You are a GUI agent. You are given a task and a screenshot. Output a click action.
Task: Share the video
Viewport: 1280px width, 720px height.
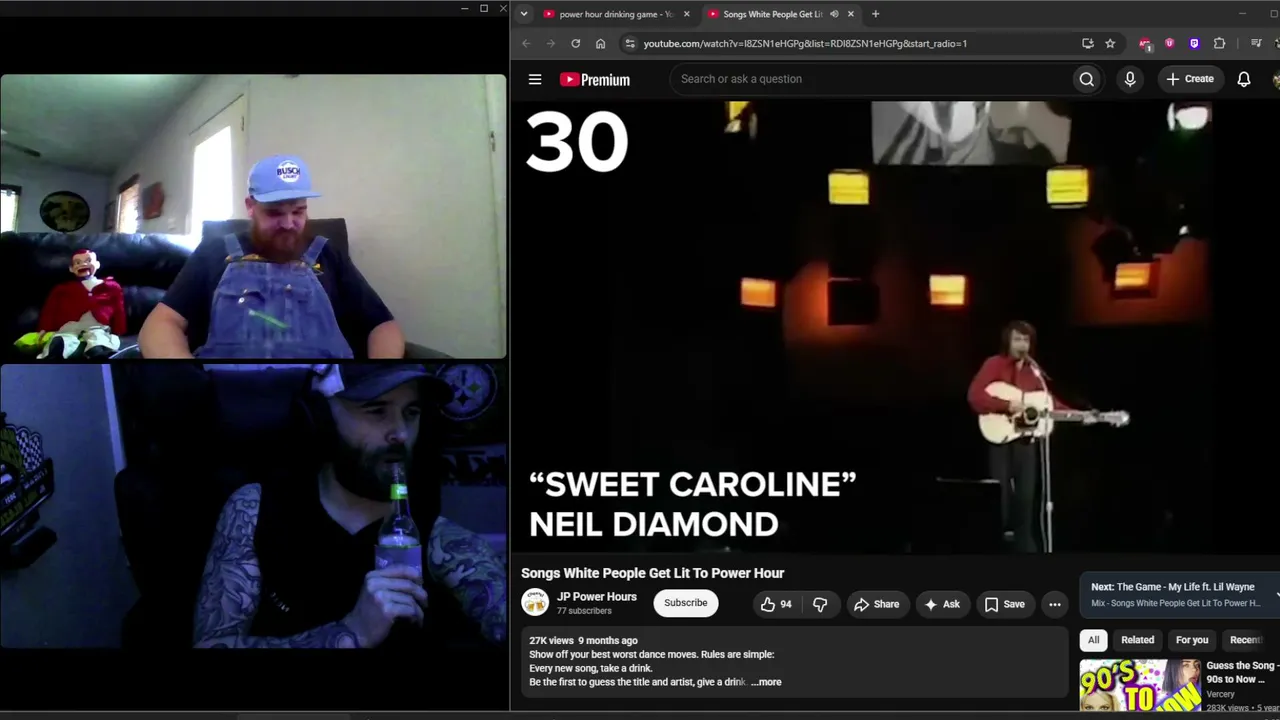[x=876, y=604]
